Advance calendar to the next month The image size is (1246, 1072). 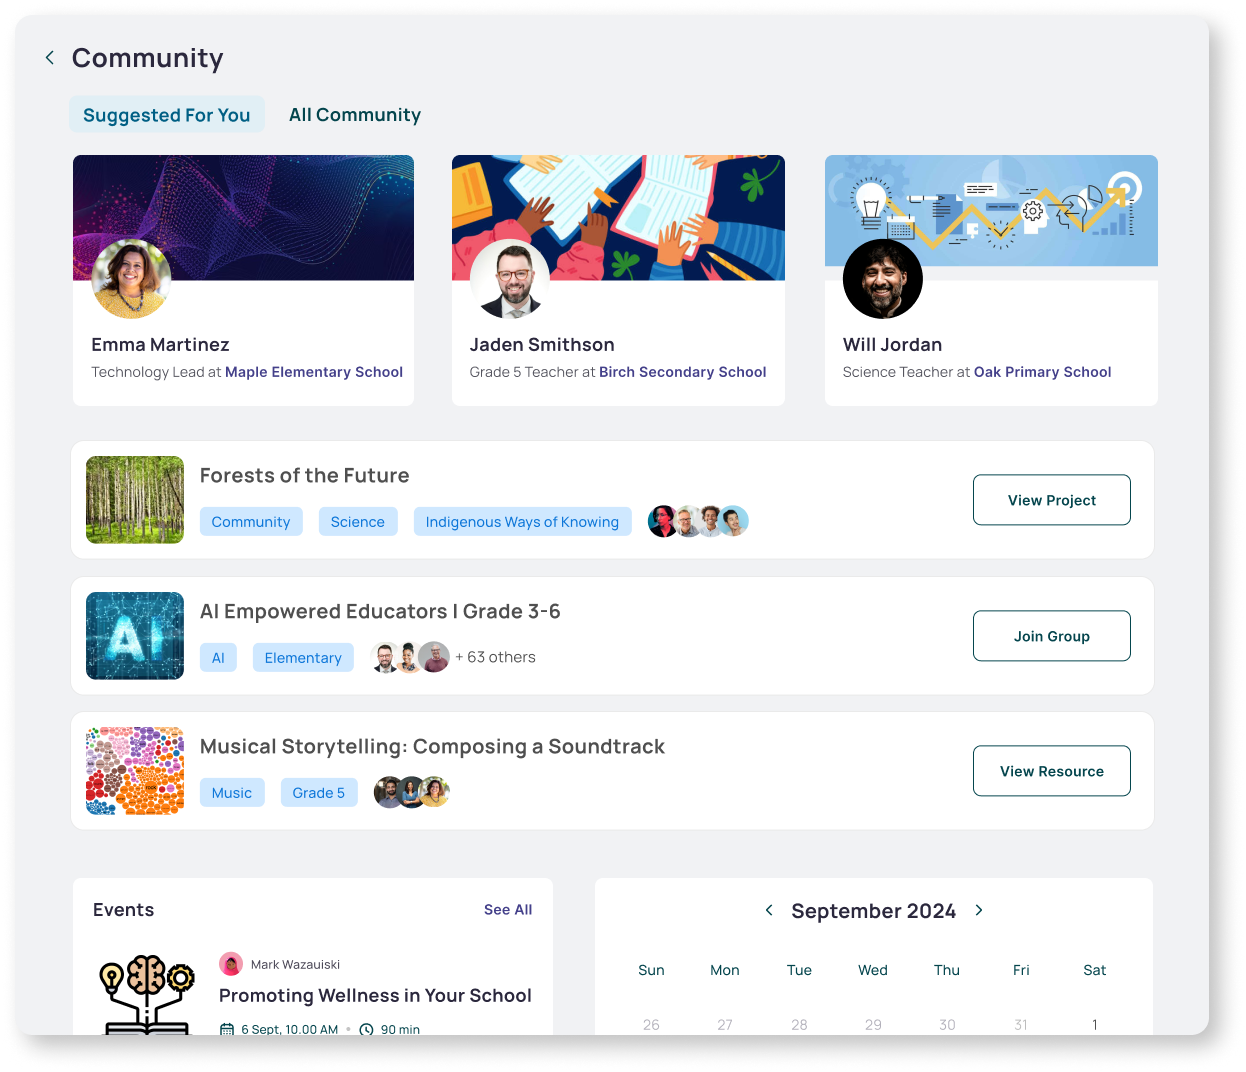pos(979,910)
